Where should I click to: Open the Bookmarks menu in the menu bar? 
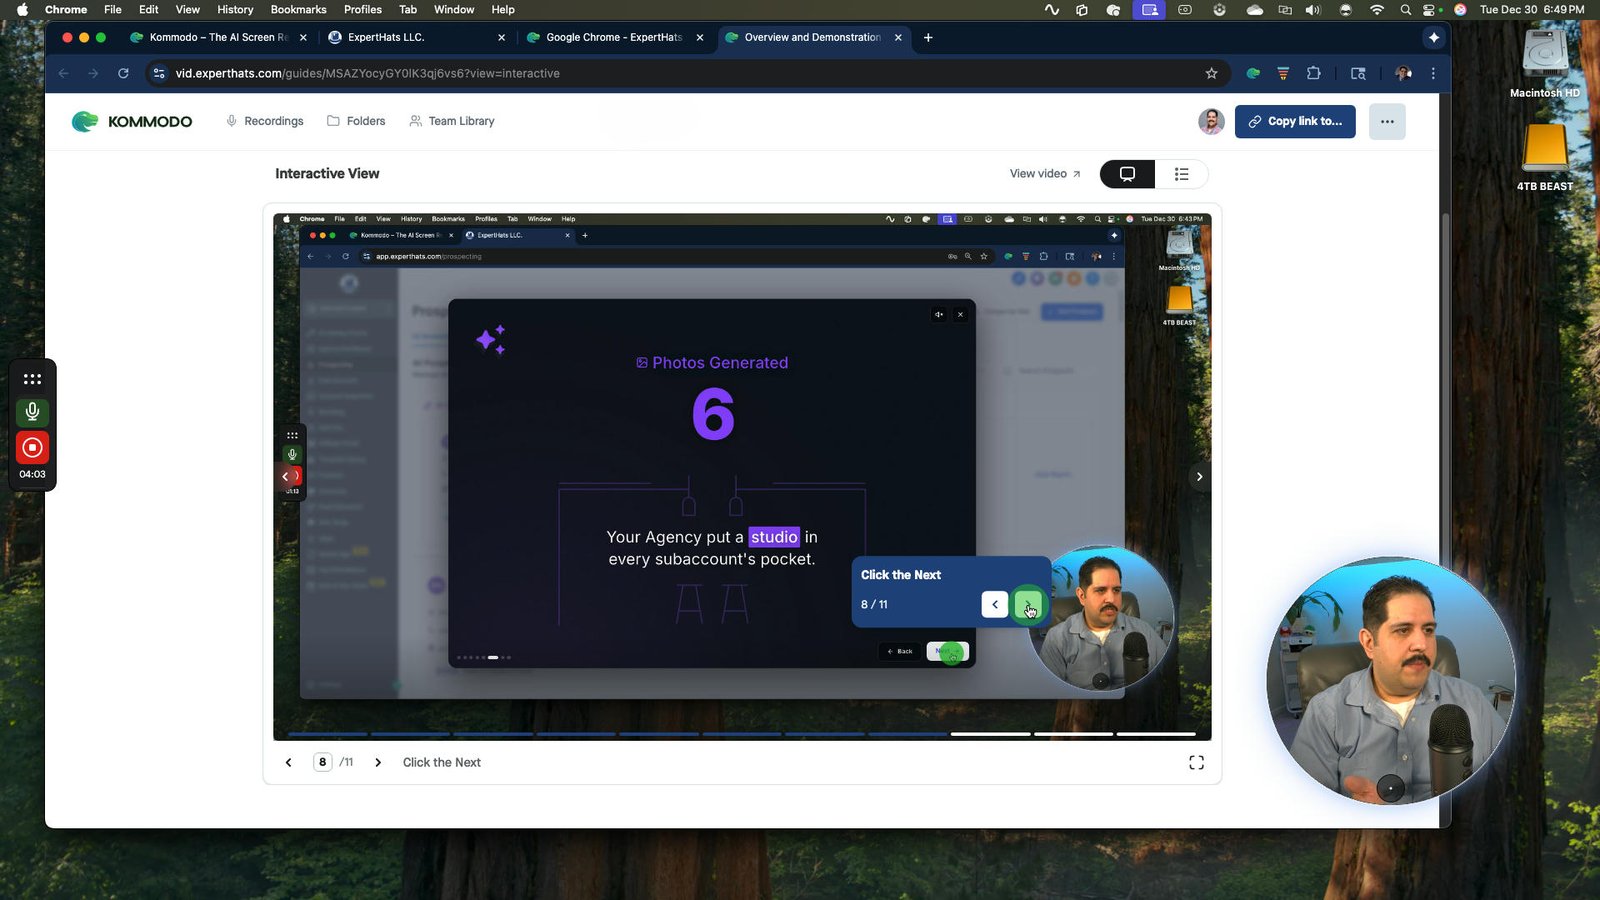point(298,9)
